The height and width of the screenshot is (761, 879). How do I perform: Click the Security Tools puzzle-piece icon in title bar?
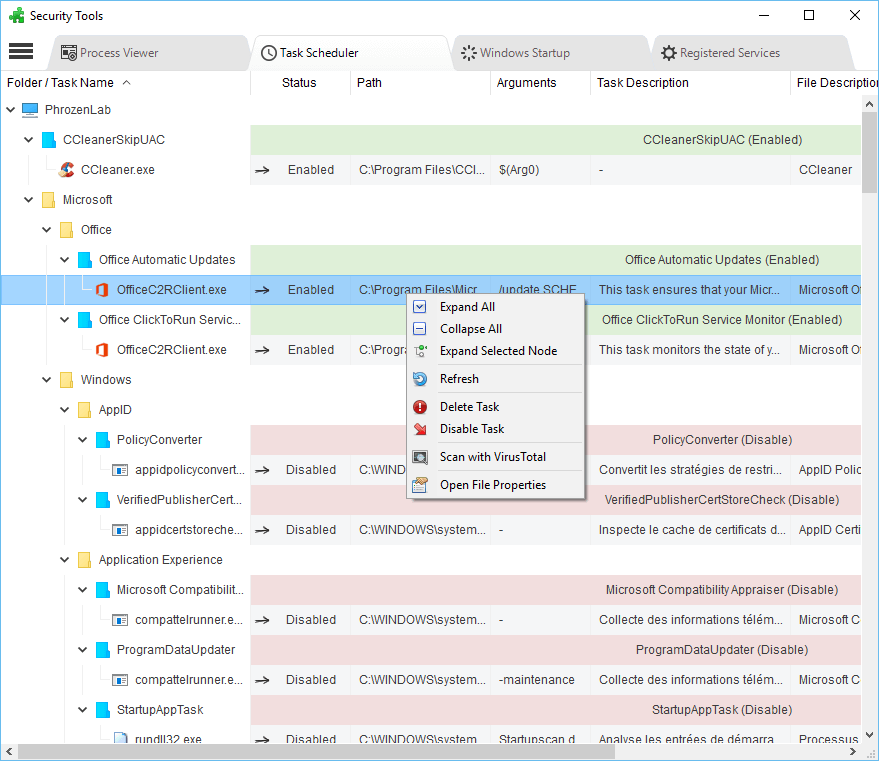(16, 15)
